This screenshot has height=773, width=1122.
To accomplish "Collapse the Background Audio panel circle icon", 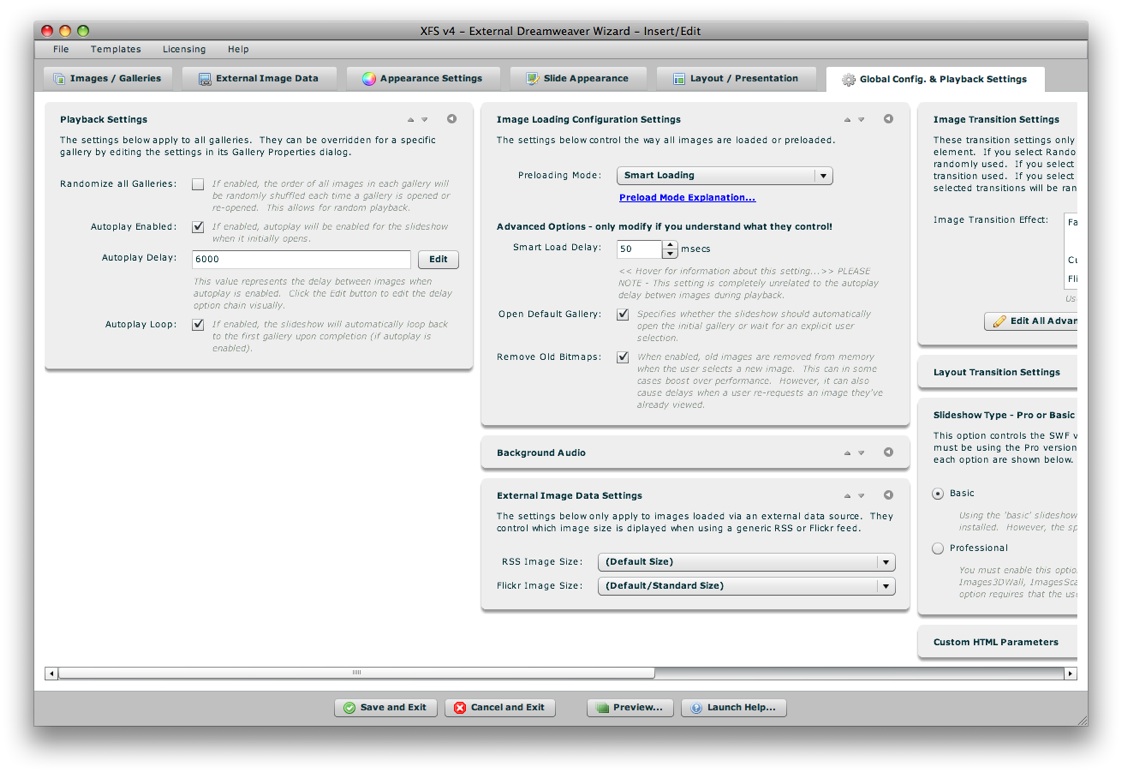I will (x=888, y=452).
